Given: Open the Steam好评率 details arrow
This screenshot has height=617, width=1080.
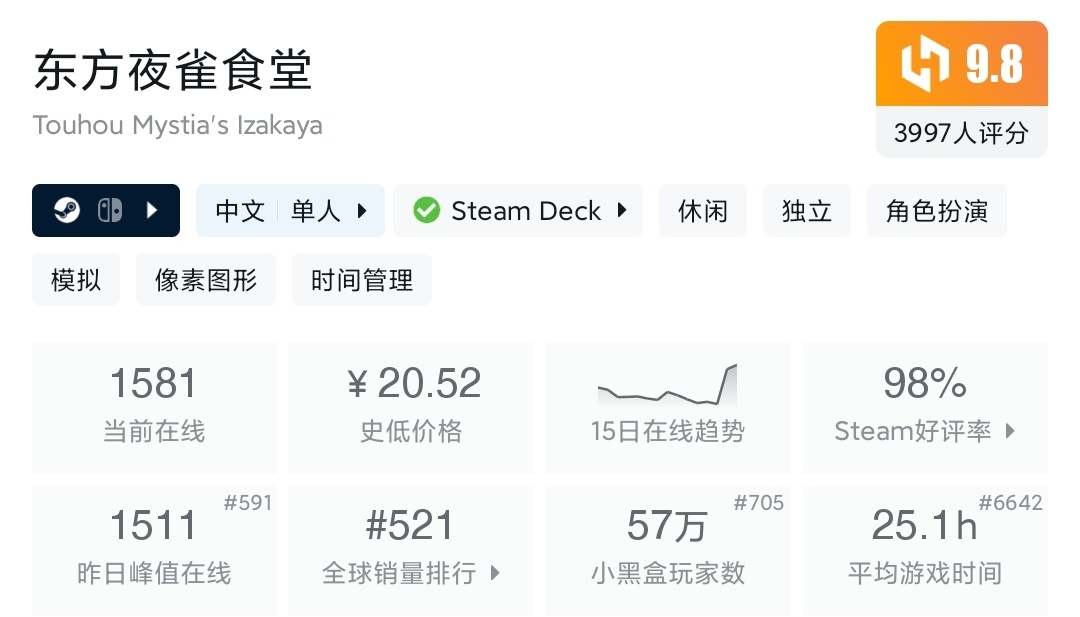Looking at the screenshot, I should coord(1010,431).
